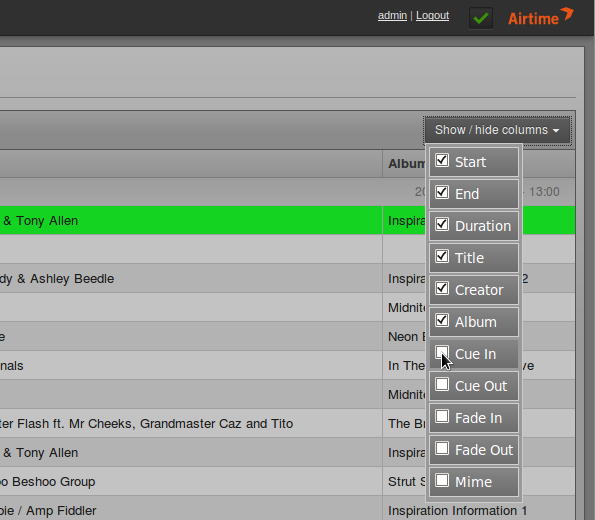
Task: Click the Logout link
Action: [x=432, y=16]
